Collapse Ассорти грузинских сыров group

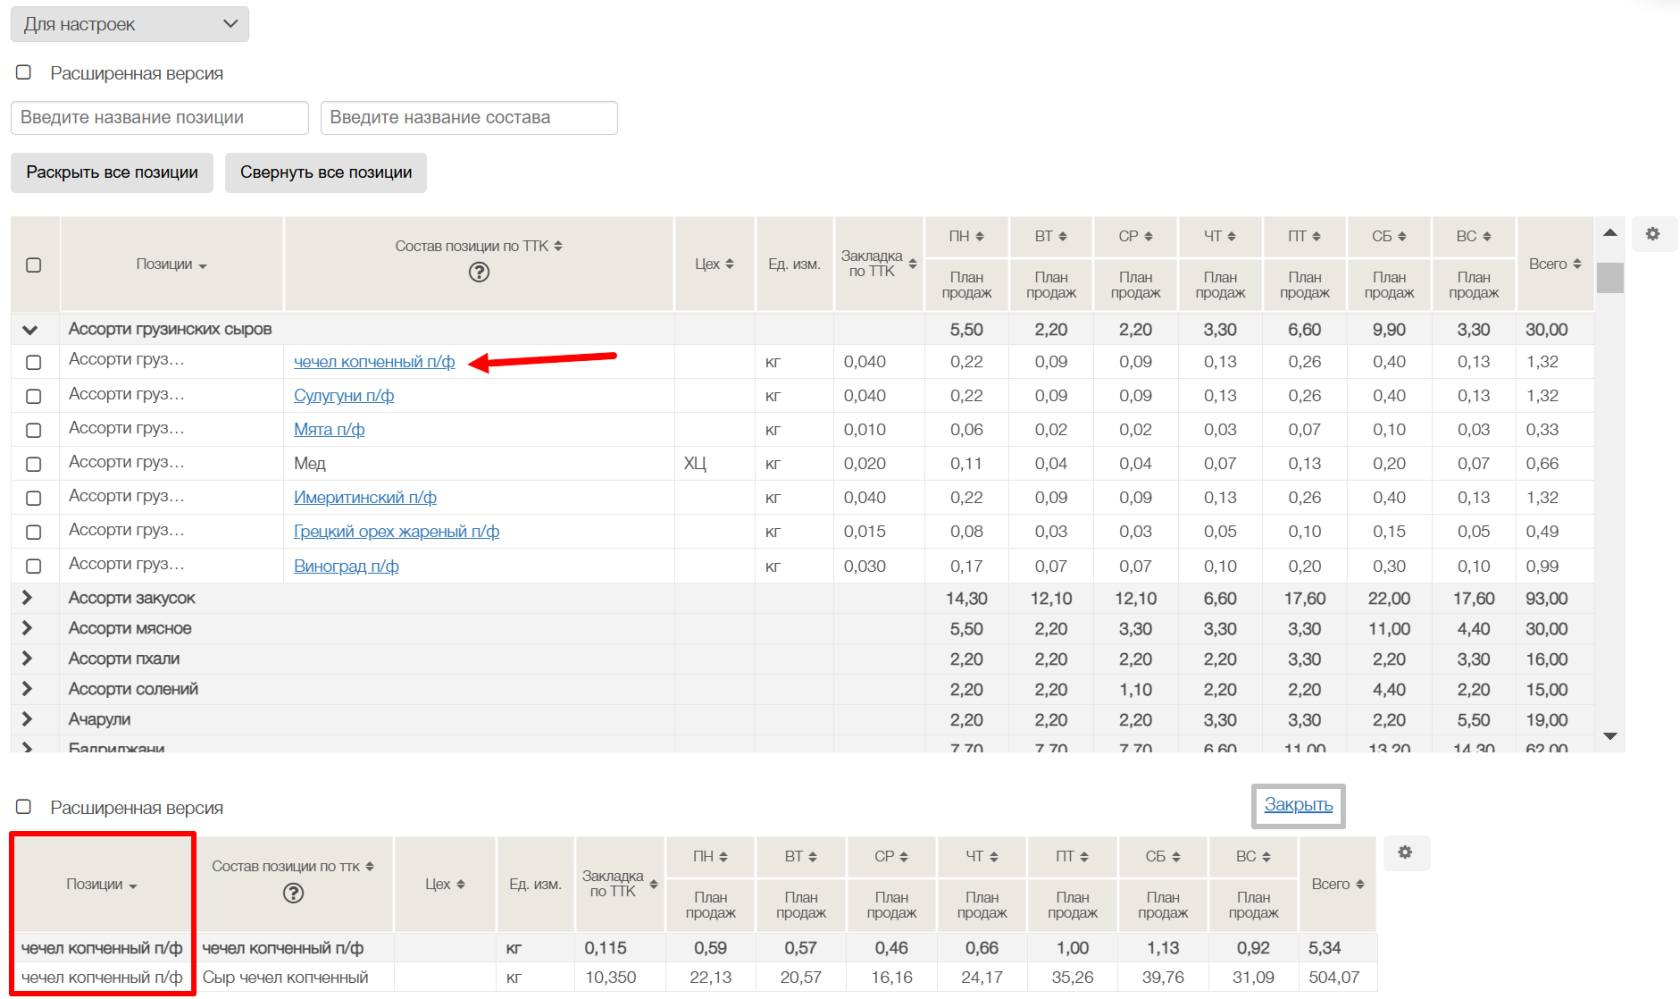tap(30, 330)
